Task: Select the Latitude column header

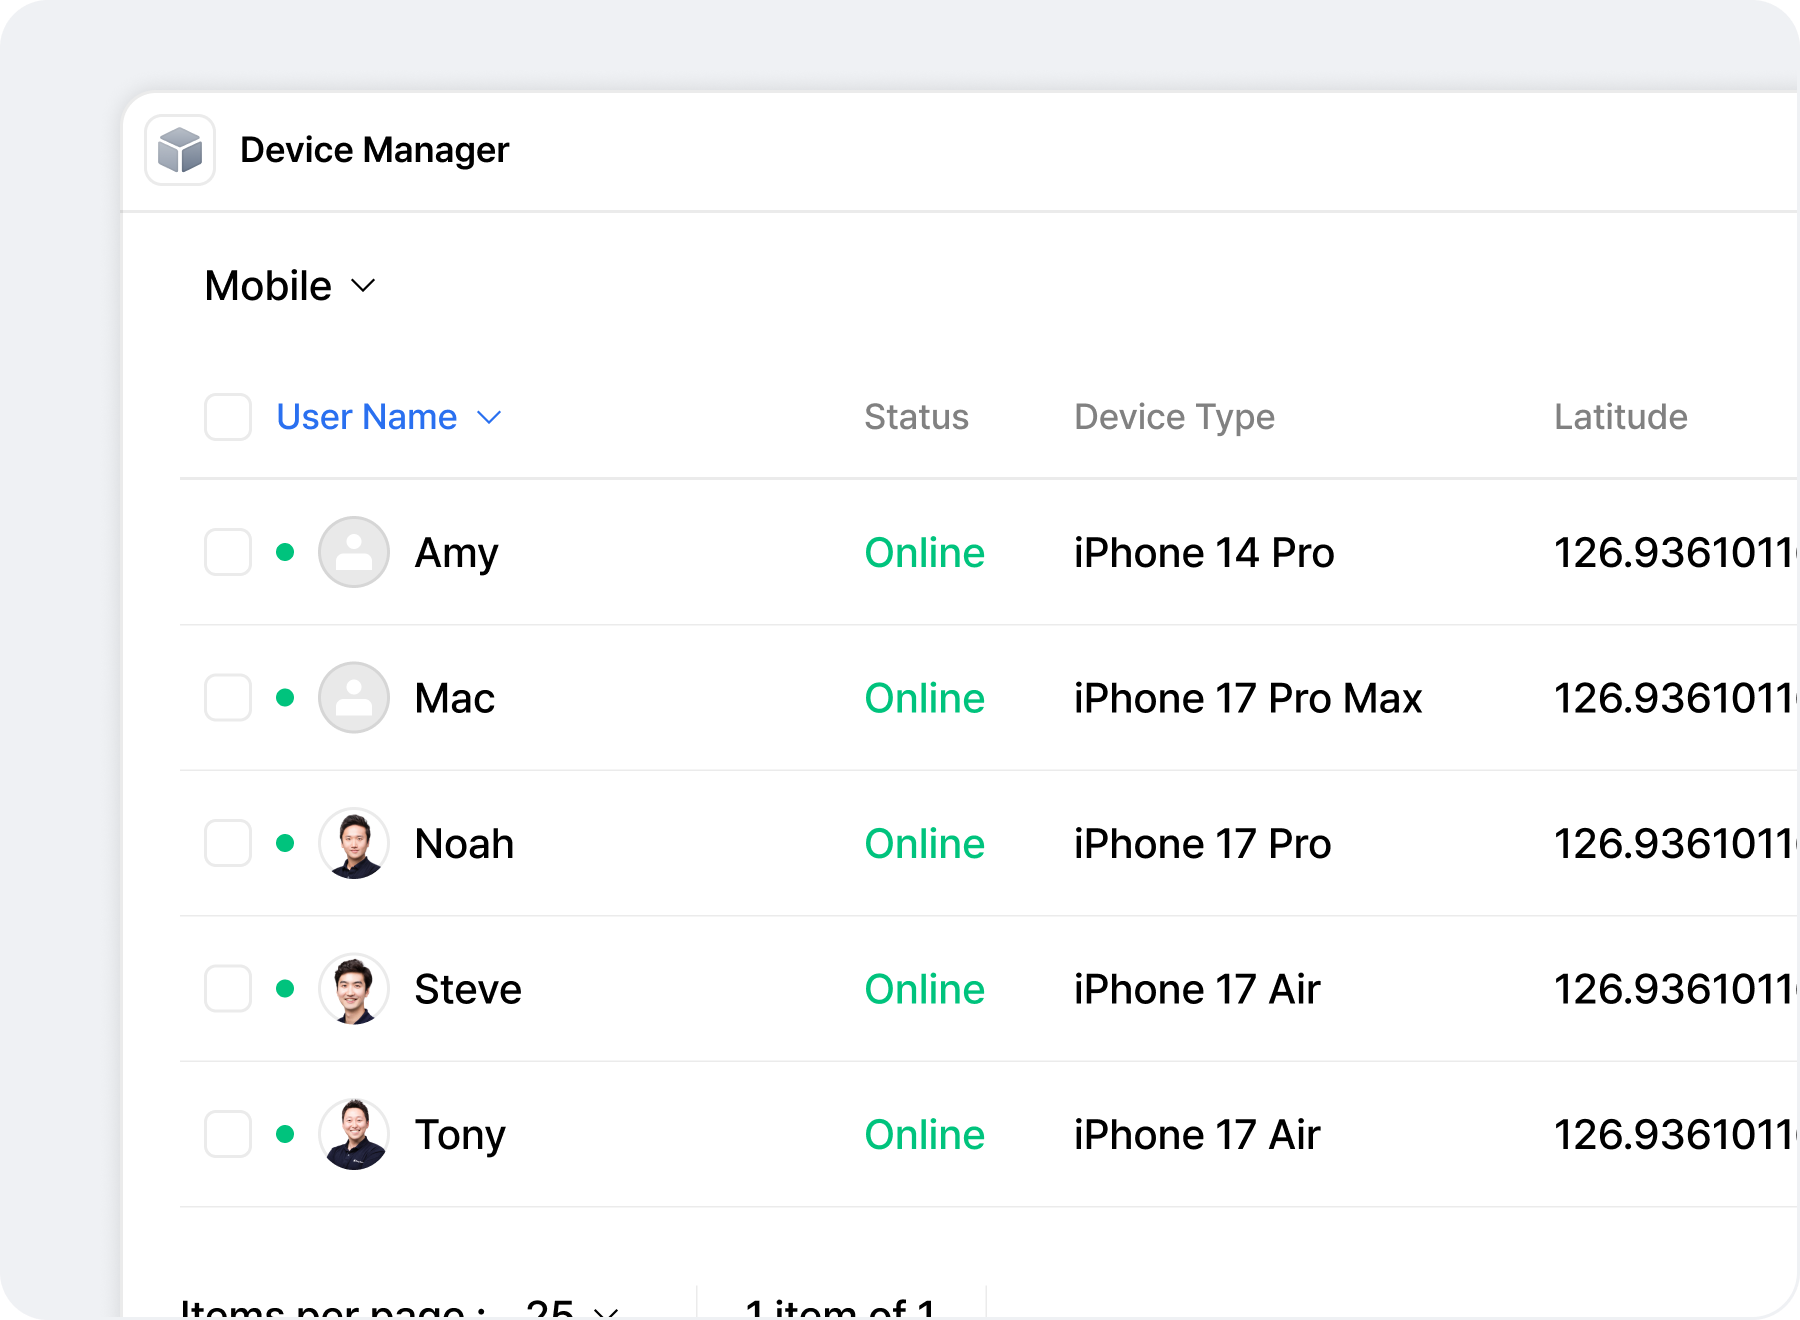Action: coord(1620,417)
